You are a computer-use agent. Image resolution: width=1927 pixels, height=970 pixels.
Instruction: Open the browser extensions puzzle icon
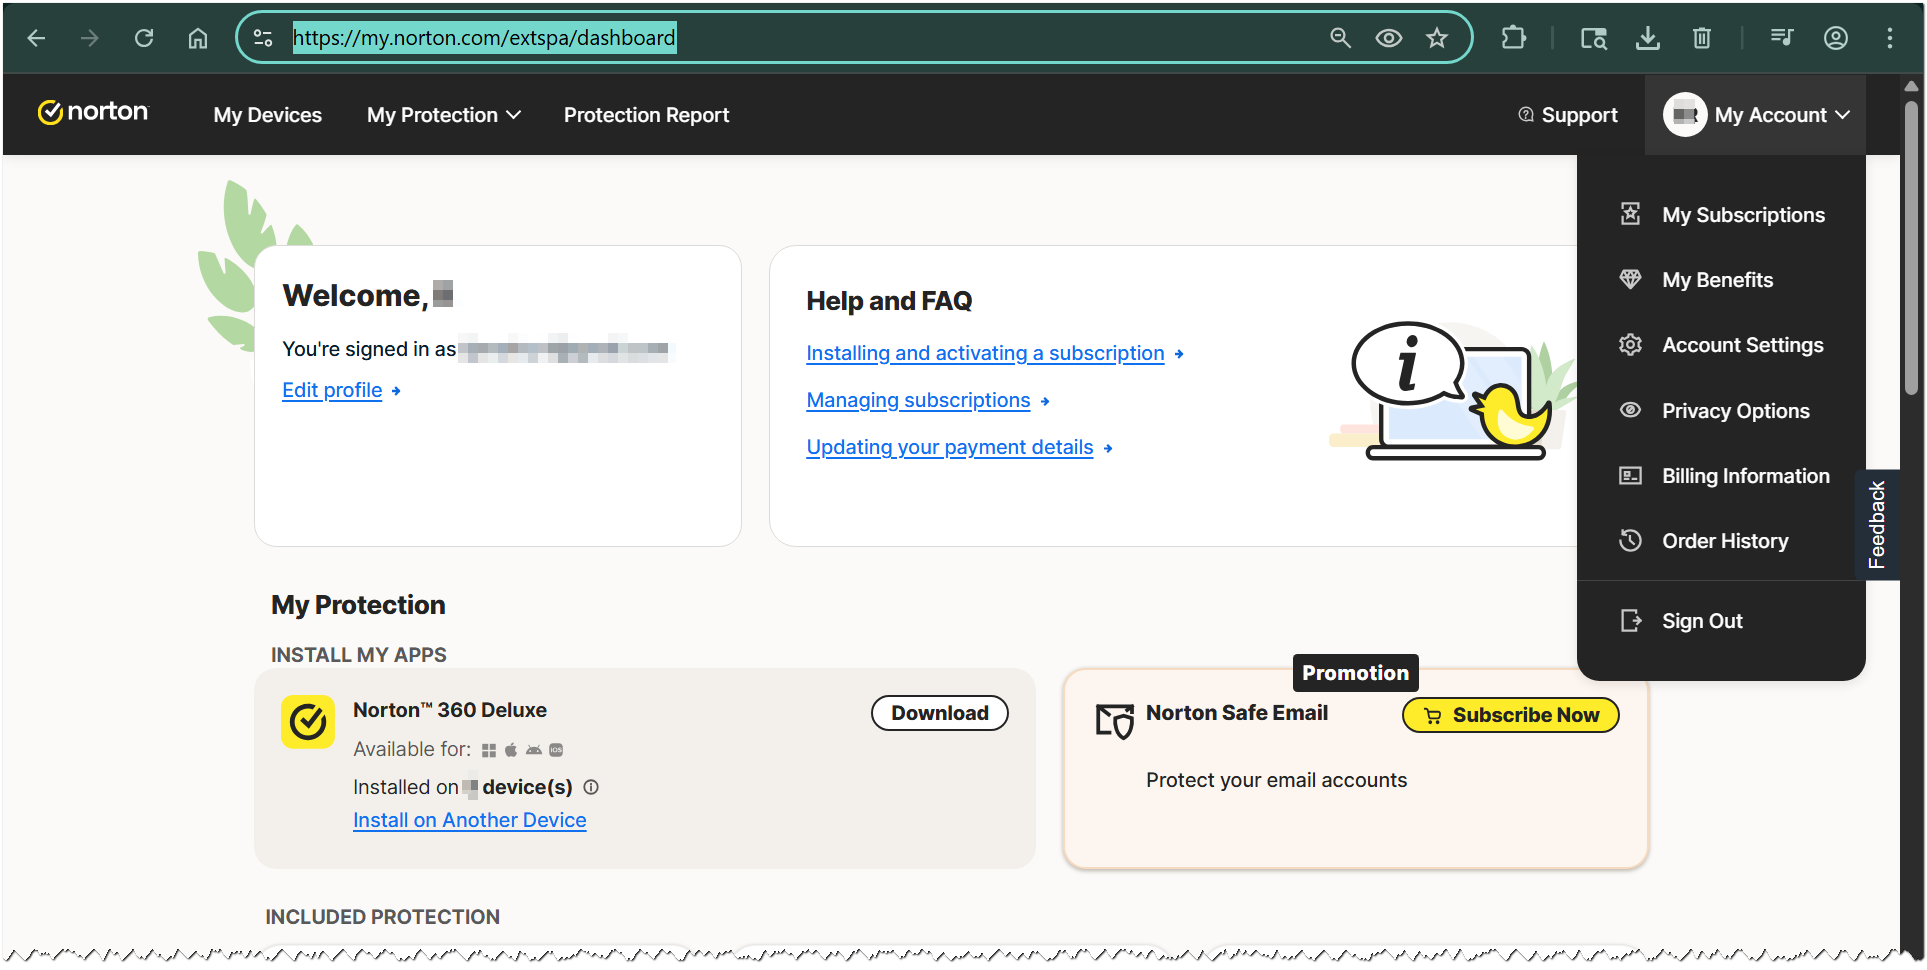coord(1513,38)
